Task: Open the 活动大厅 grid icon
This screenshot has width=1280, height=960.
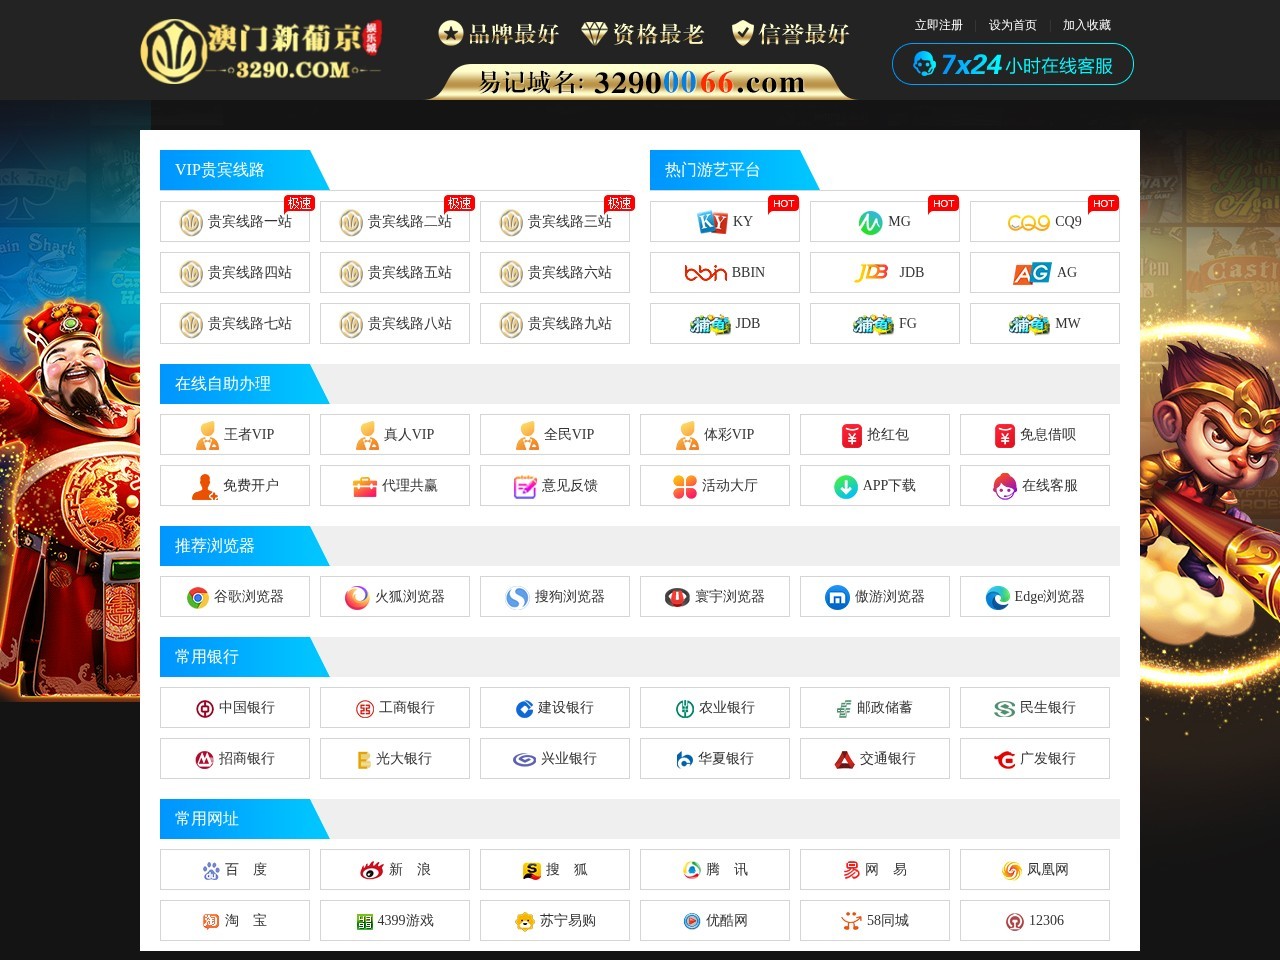Action: point(685,486)
